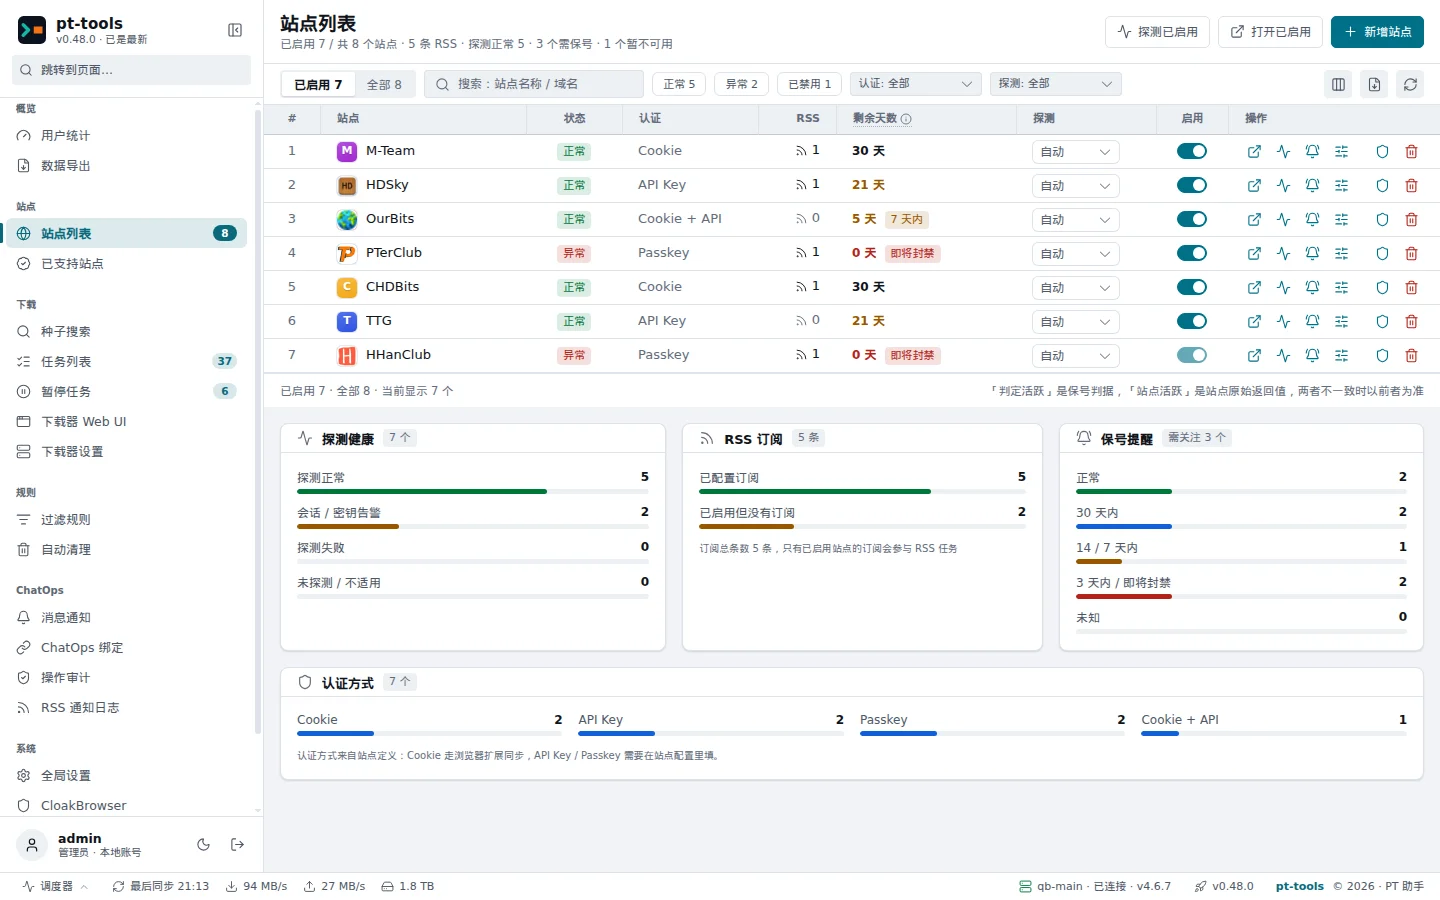The image size is (1440, 900).
Task: Toggle OurBits enable switch
Action: 1192,219
